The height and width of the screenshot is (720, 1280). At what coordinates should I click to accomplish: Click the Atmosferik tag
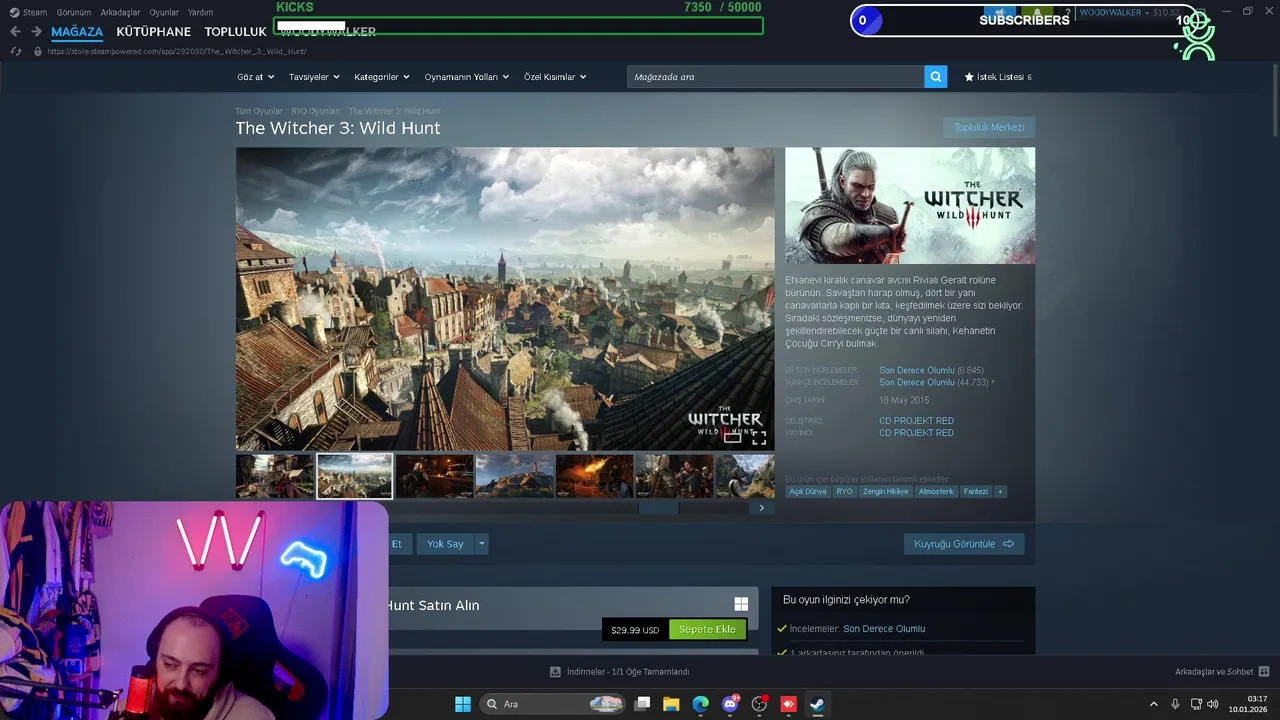pos(936,492)
